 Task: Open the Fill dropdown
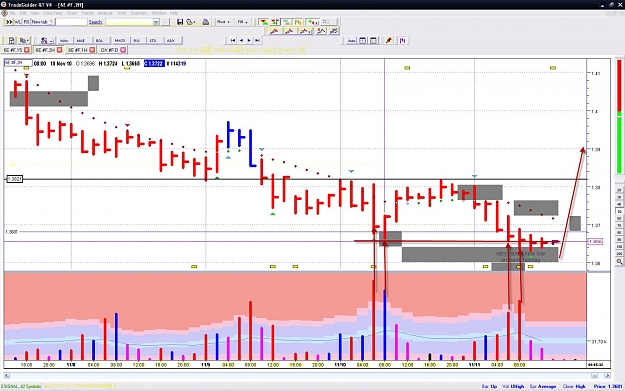(x=242, y=22)
